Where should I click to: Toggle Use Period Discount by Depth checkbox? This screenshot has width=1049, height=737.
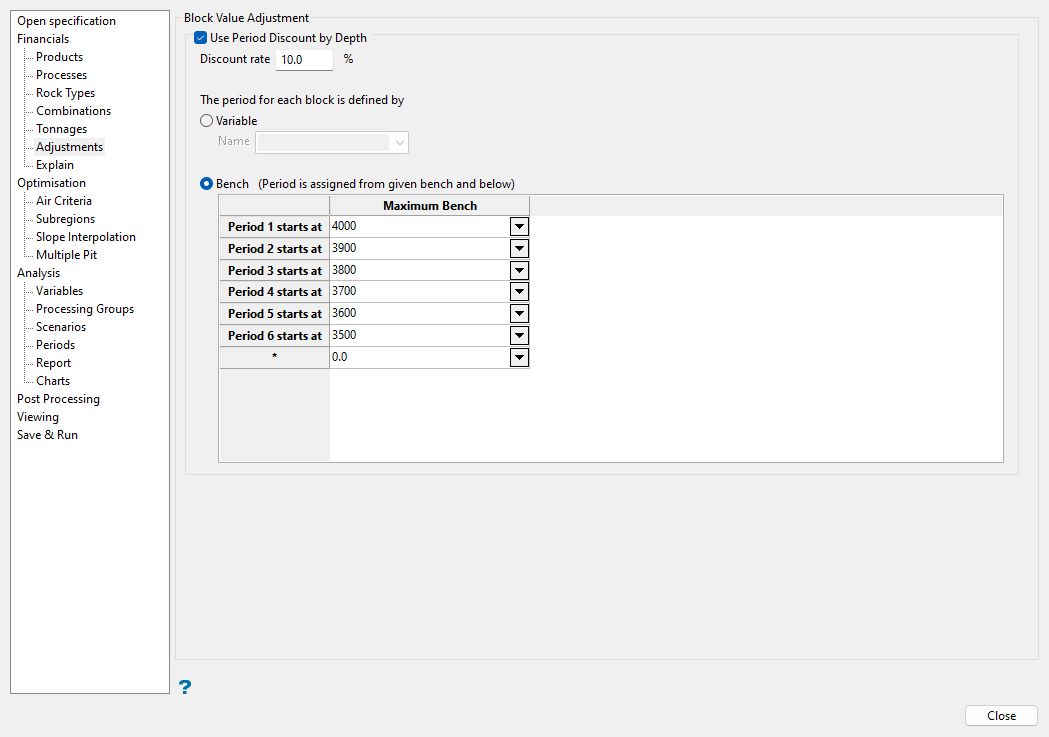[201, 38]
